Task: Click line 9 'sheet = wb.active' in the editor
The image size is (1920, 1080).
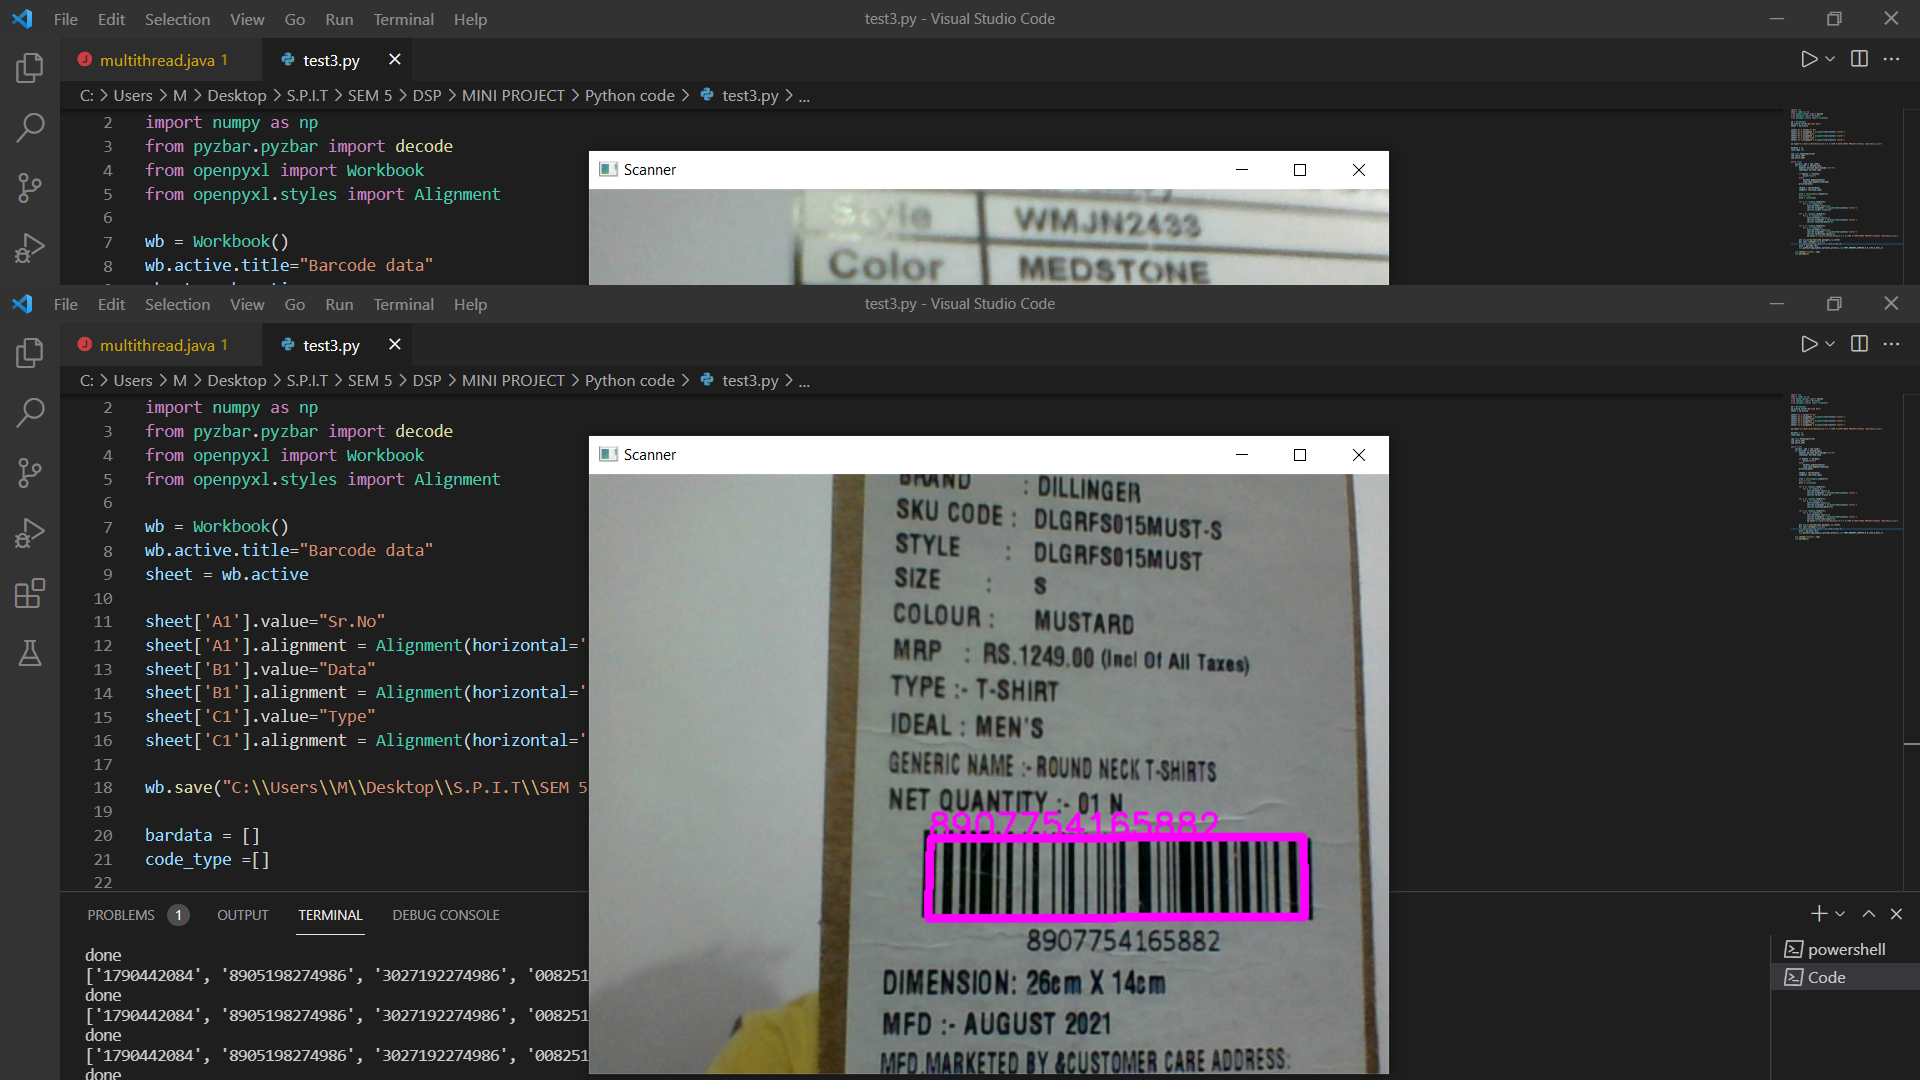Action: coord(227,574)
